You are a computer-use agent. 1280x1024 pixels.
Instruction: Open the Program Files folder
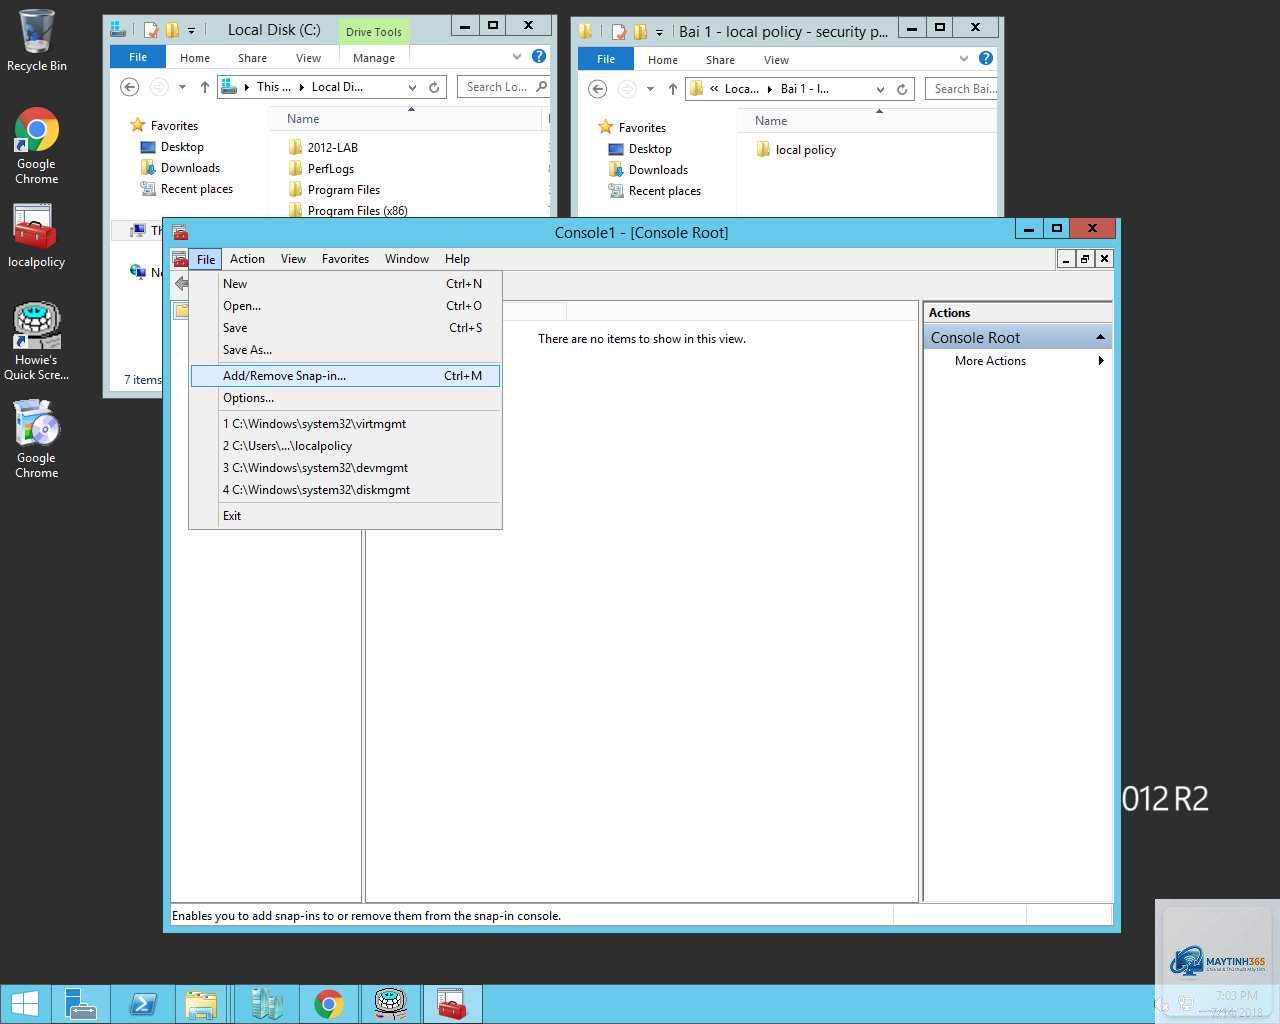tap(333, 190)
